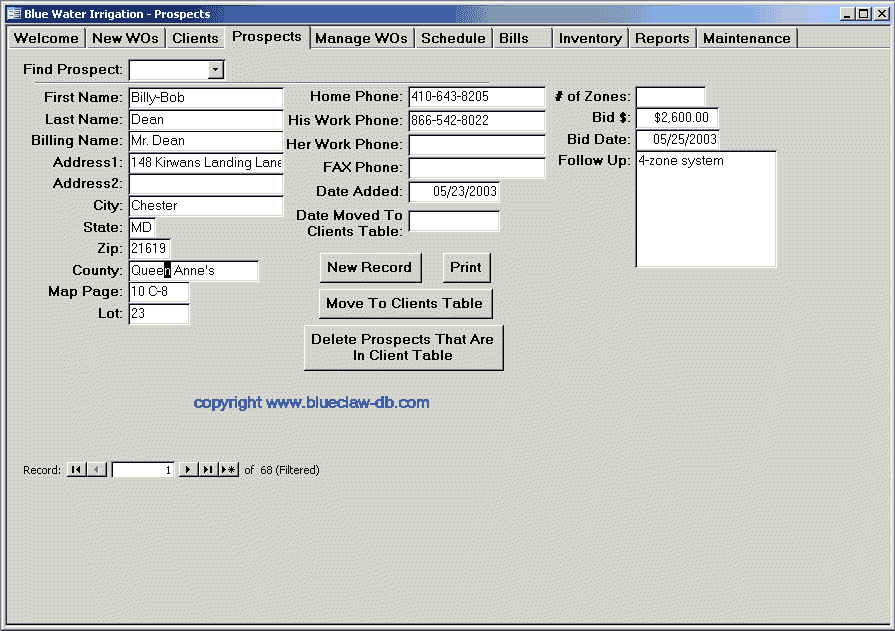Open the Find Prospect dropdown arrow
Screen dimensions: 895x631
(x=215, y=70)
